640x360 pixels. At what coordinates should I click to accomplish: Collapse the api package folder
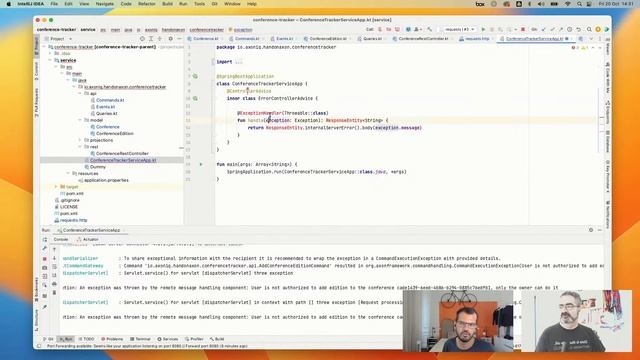(80, 93)
